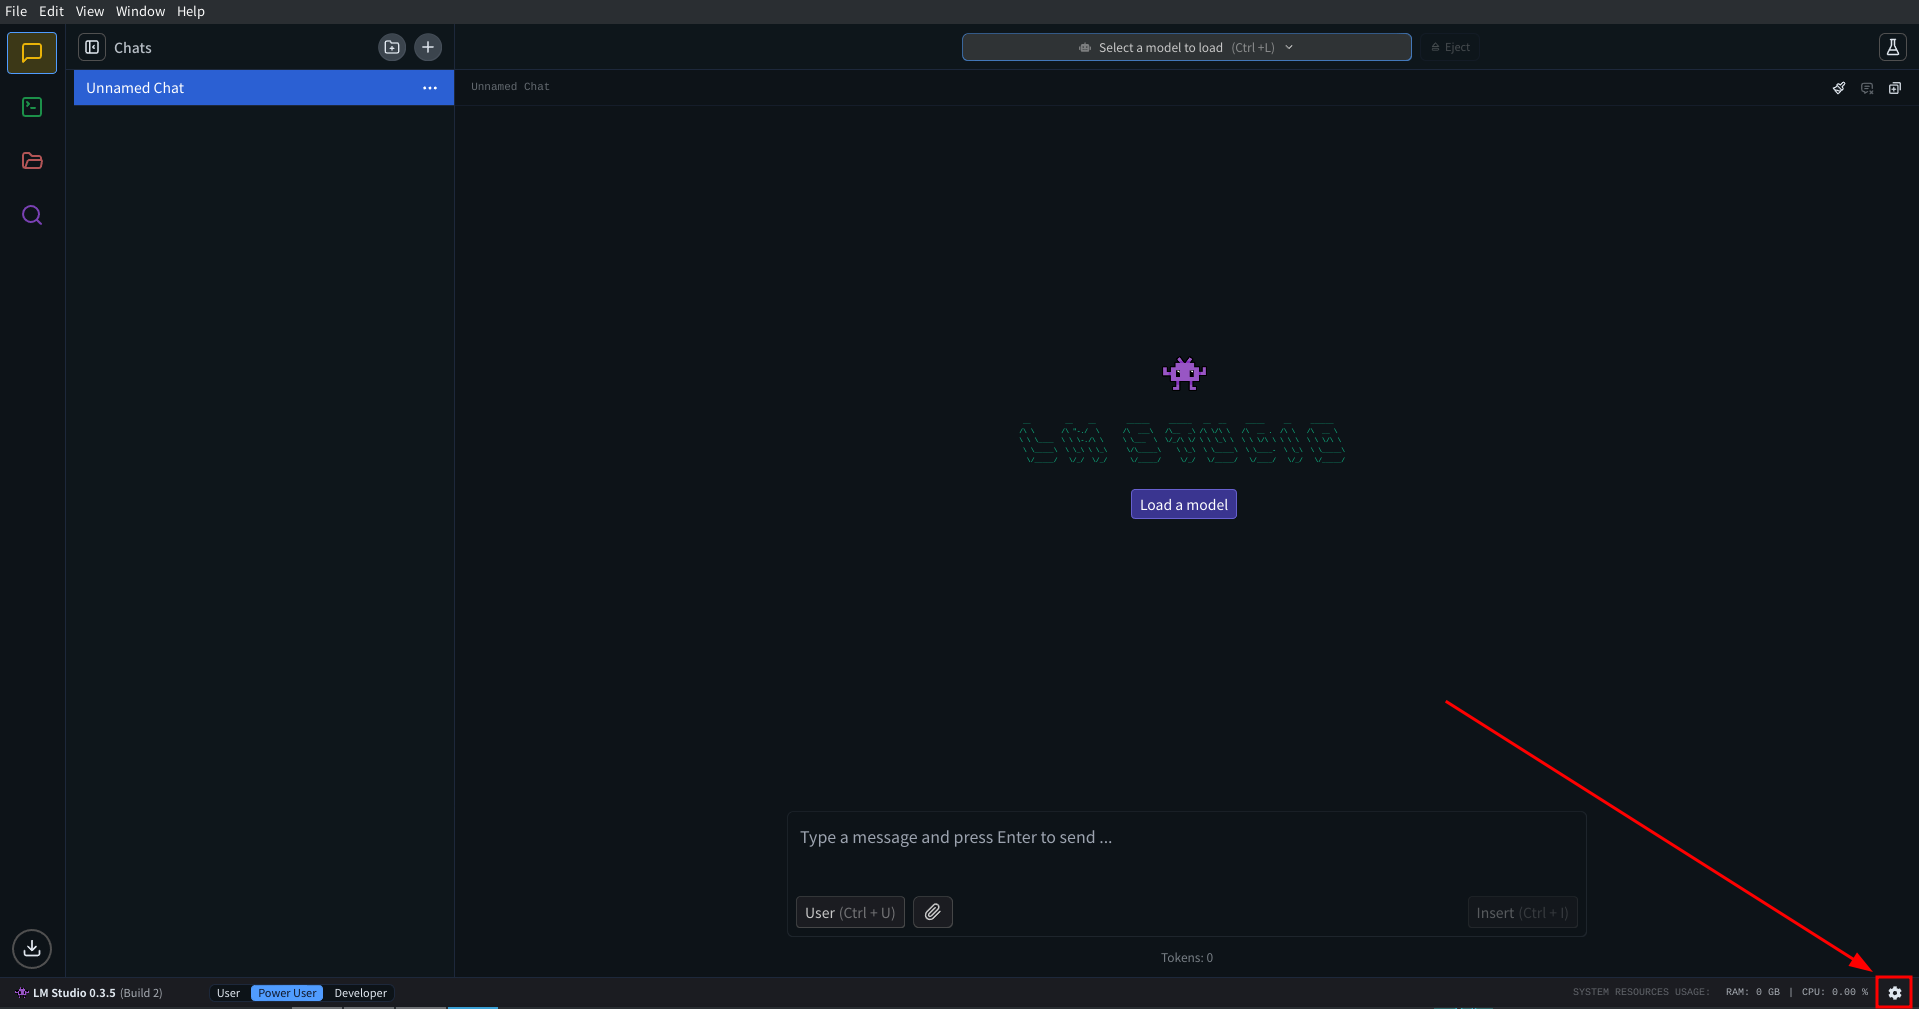Expand the Select a model to load dropdown
Image resolution: width=1919 pixels, height=1009 pixels.
(1186, 47)
